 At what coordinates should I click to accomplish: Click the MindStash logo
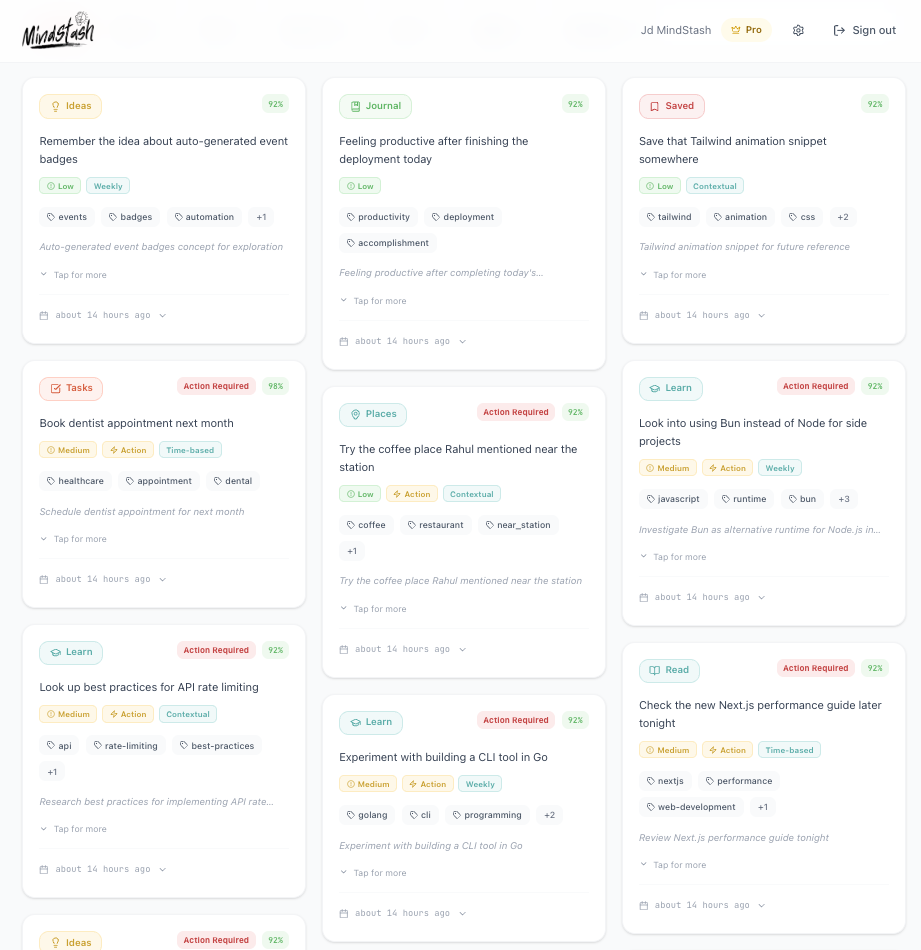coord(57,30)
